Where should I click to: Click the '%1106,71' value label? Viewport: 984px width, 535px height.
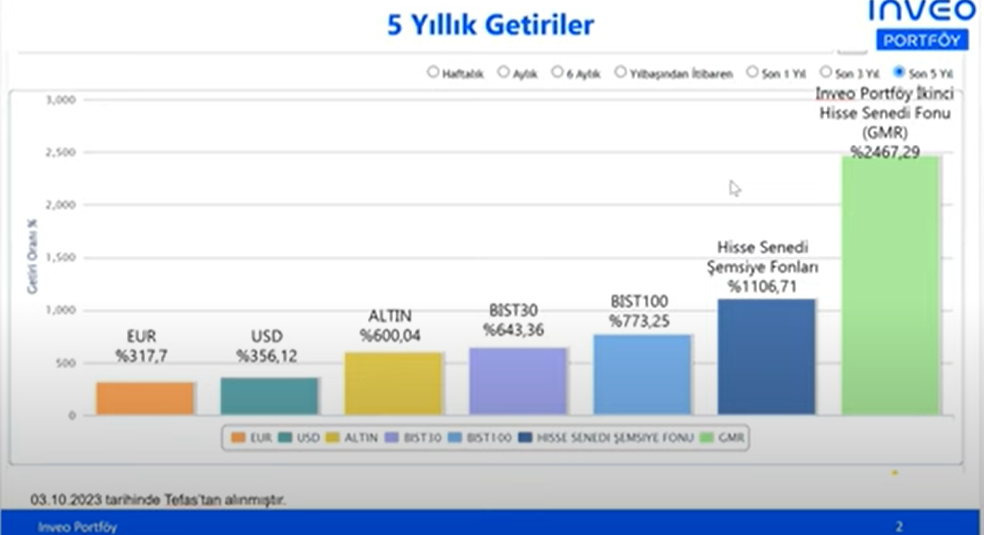[762, 287]
